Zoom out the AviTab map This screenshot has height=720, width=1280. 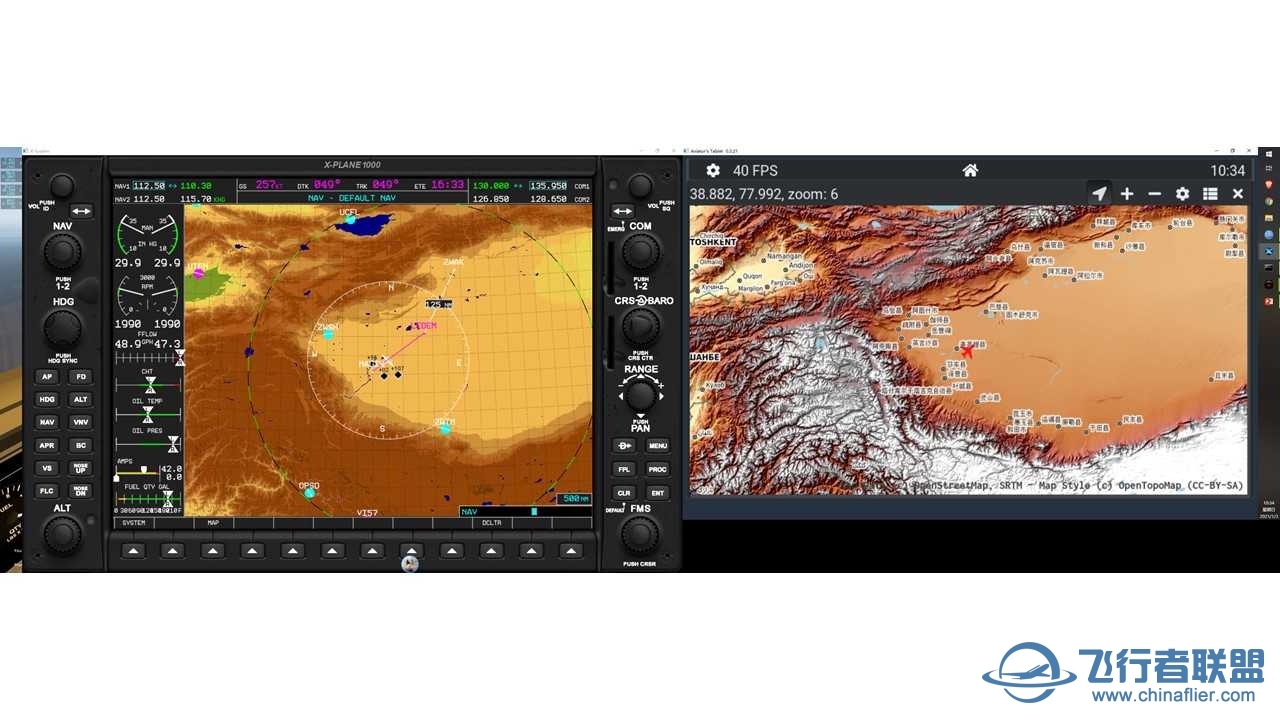click(1155, 194)
